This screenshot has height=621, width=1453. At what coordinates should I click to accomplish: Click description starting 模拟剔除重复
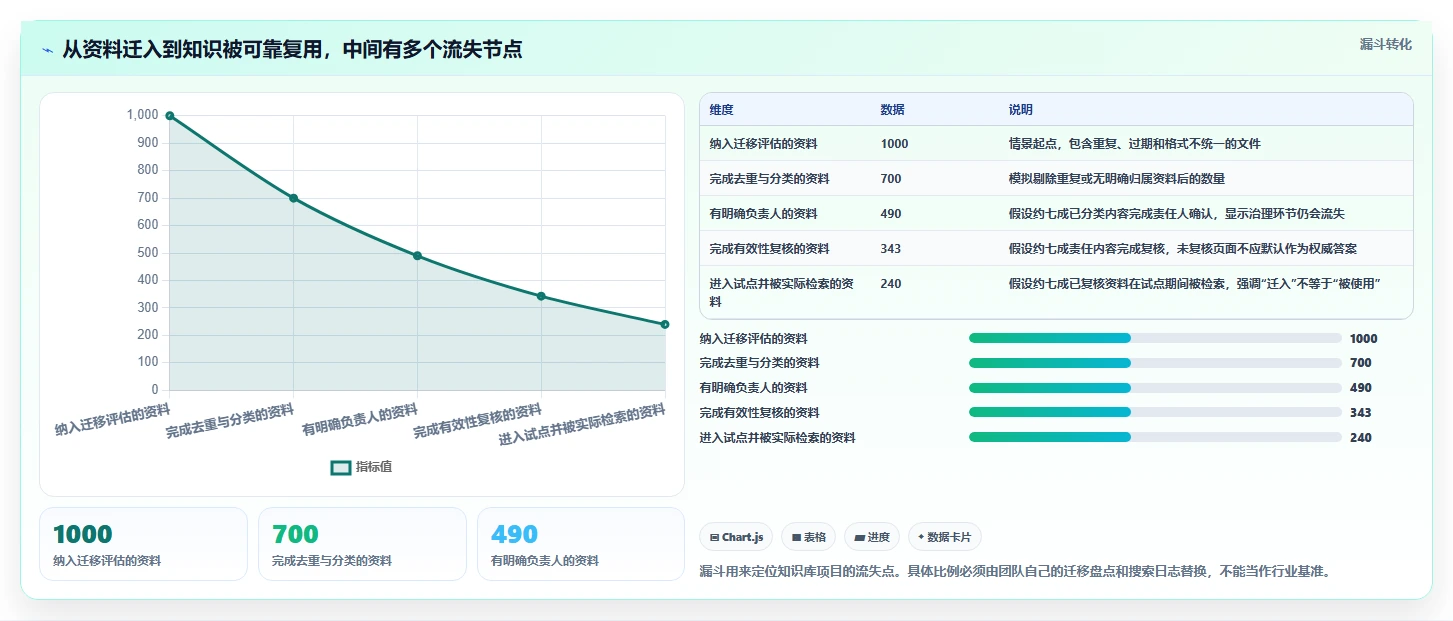(1117, 179)
